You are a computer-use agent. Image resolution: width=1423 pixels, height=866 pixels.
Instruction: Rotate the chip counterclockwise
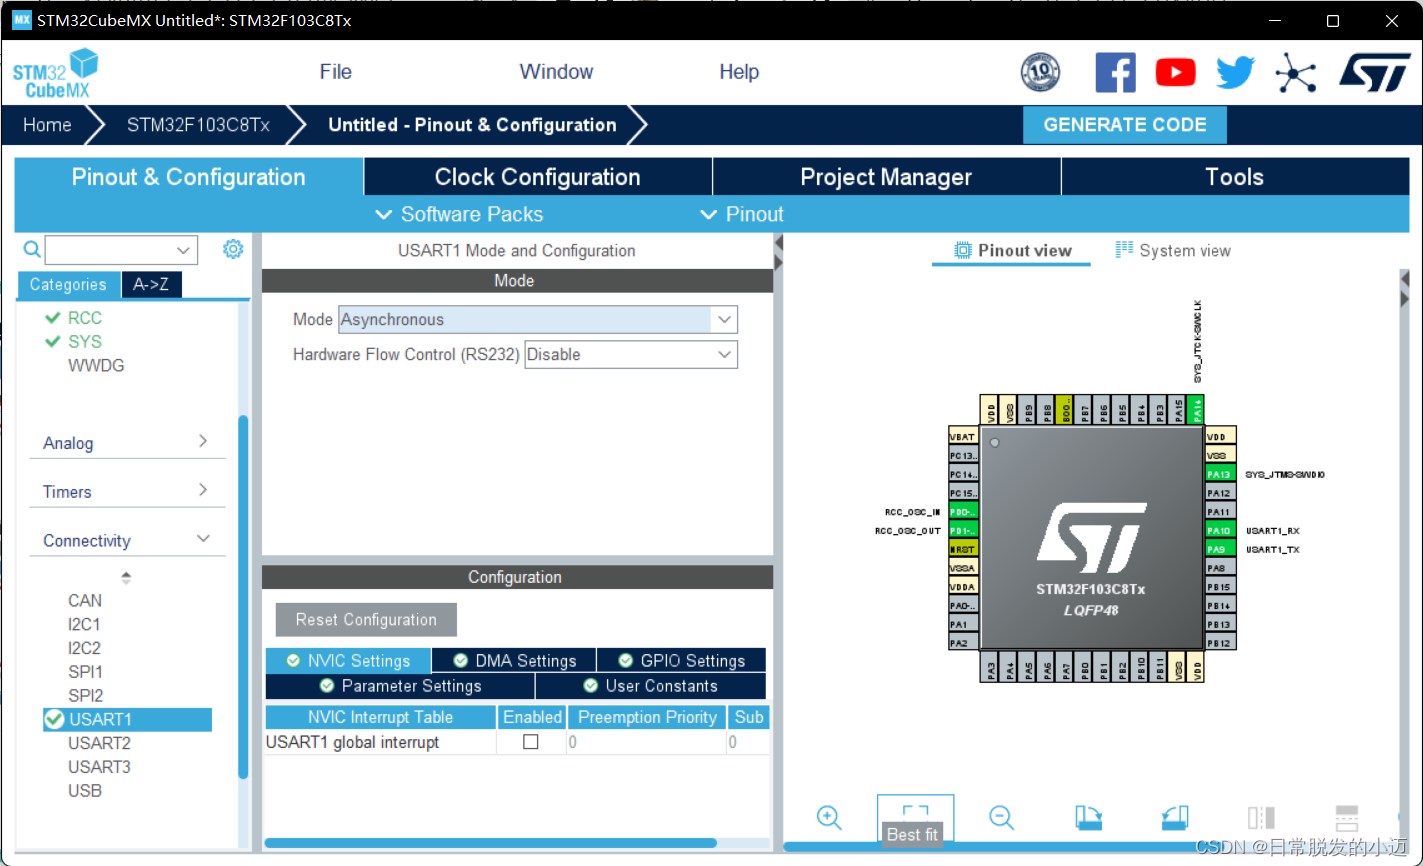pyautogui.click(x=1175, y=817)
